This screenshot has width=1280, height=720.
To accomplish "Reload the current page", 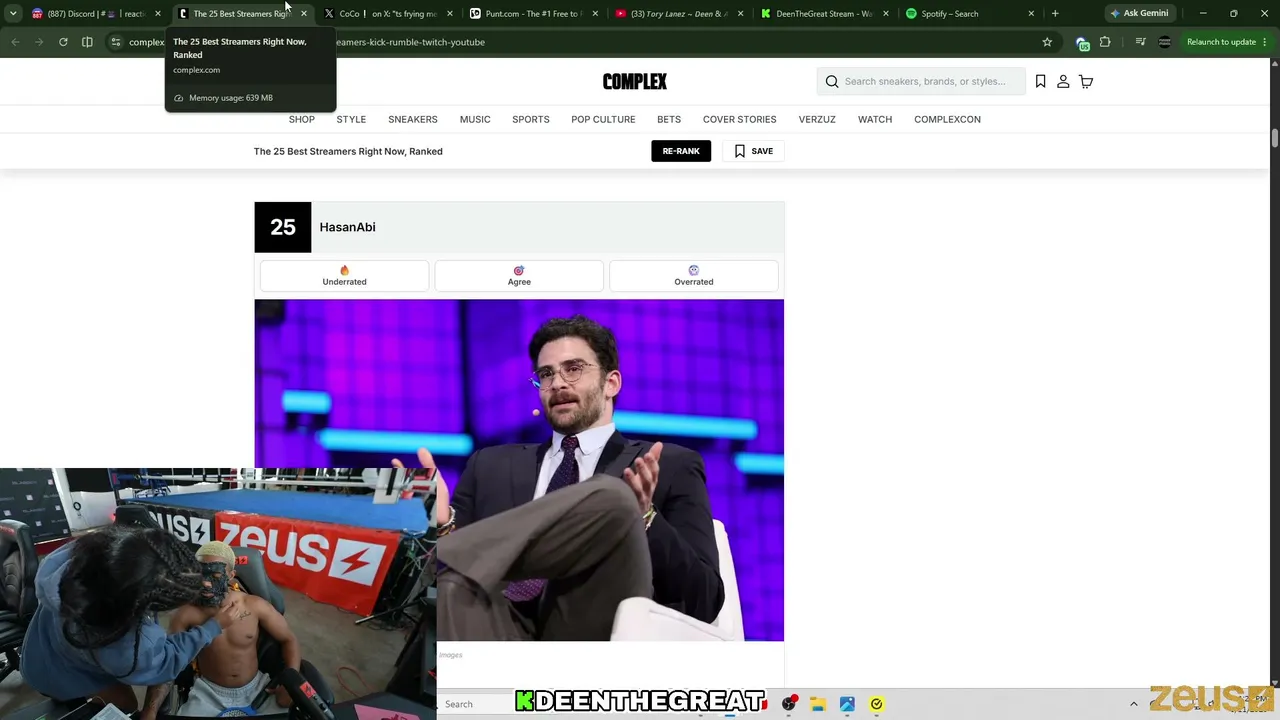I will tap(63, 42).
